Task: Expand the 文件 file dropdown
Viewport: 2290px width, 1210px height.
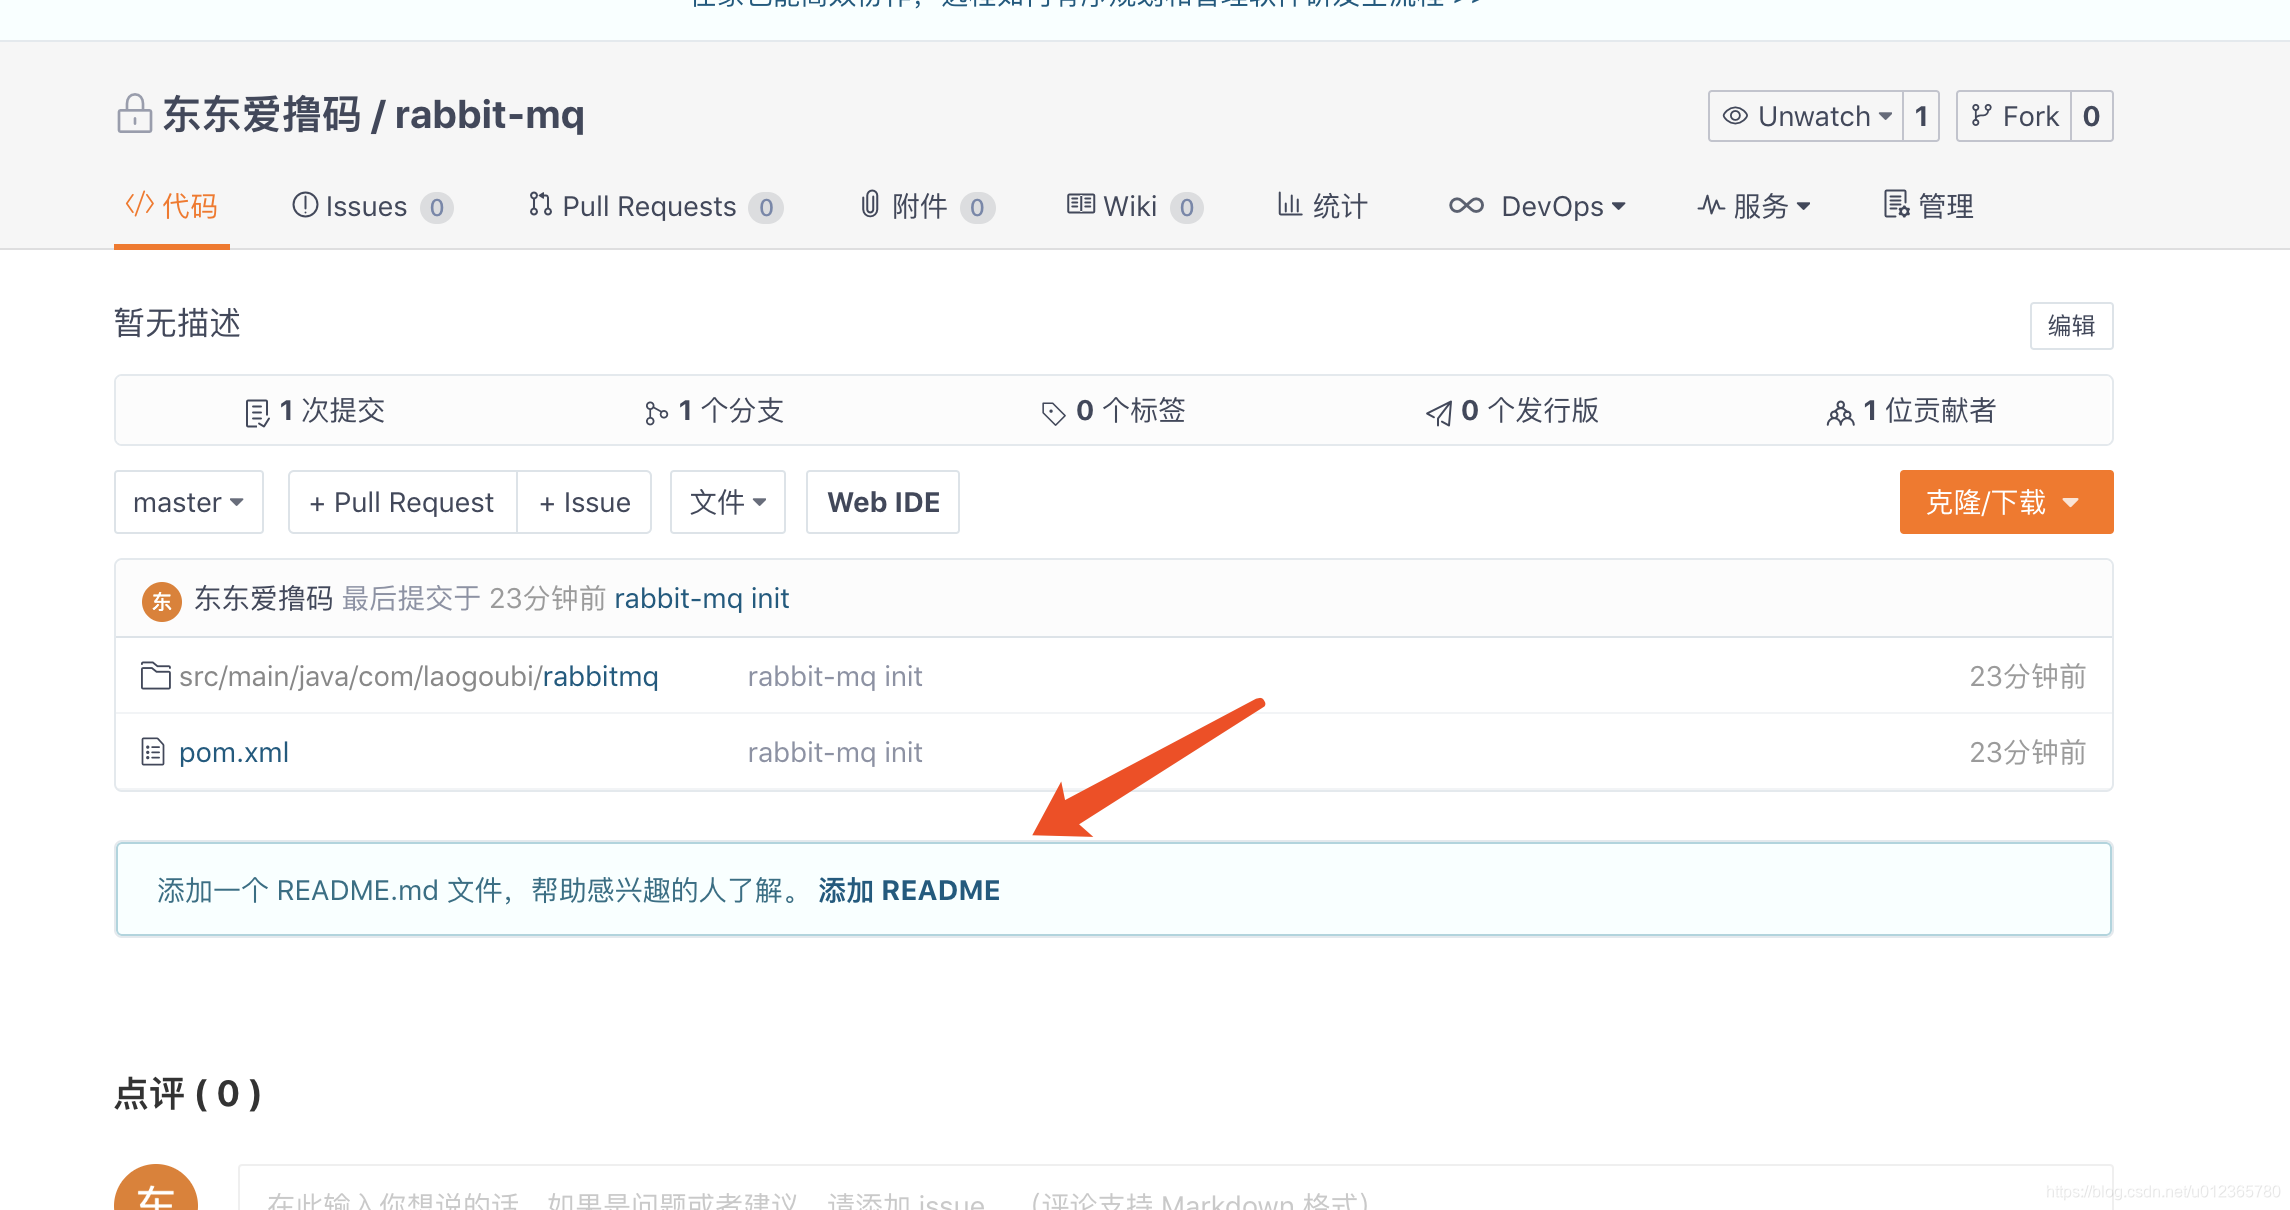Action: click(728, 502)
